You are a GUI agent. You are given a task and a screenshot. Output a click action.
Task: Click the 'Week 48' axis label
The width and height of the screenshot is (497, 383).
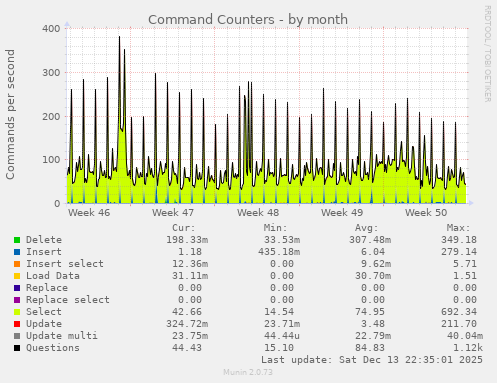coord(258,212)
